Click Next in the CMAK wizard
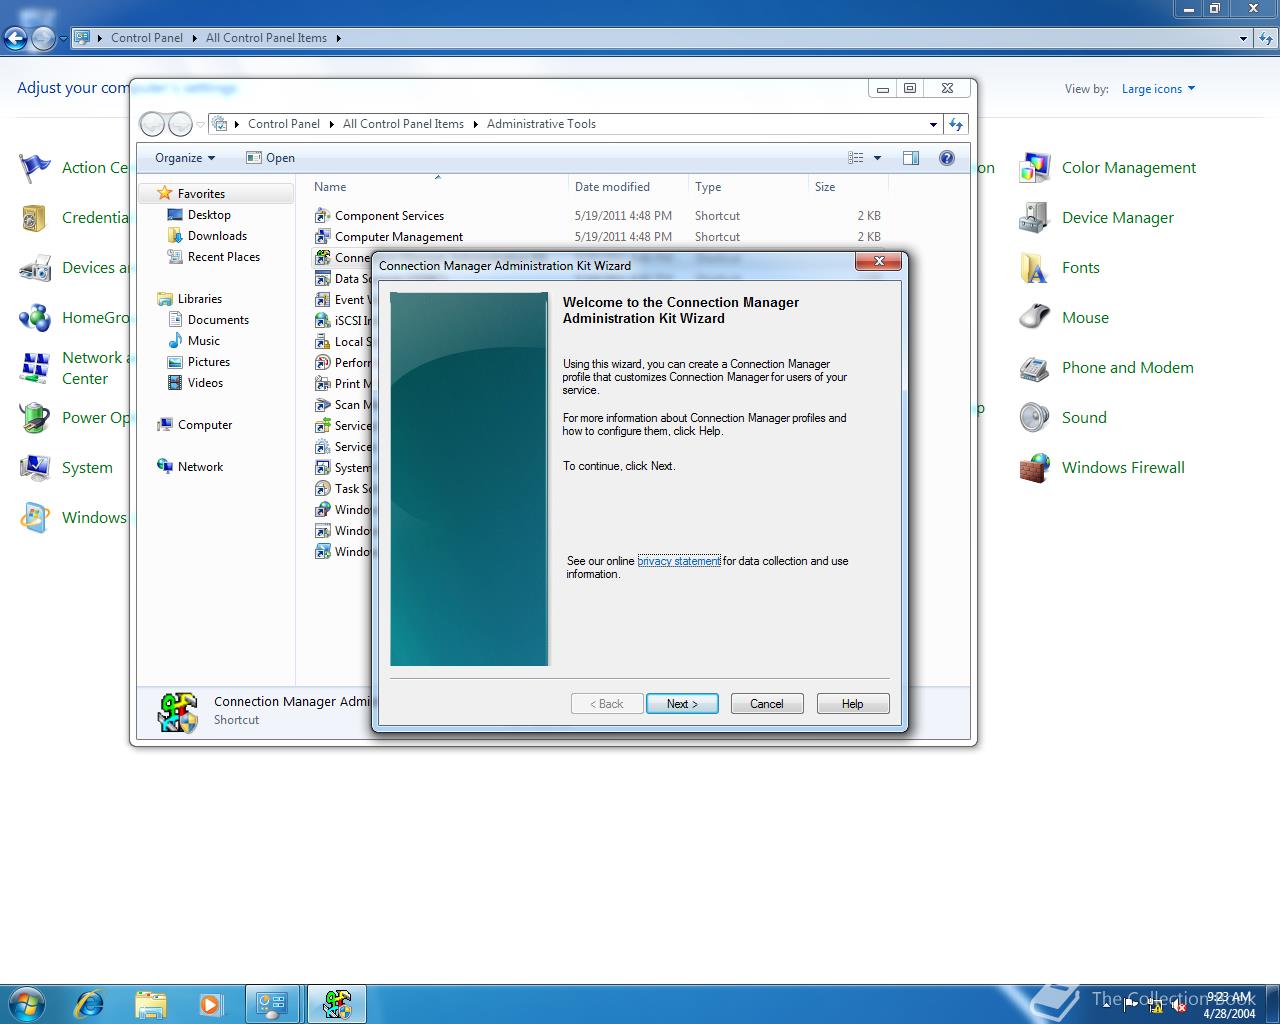 click(x=681, y=704)
